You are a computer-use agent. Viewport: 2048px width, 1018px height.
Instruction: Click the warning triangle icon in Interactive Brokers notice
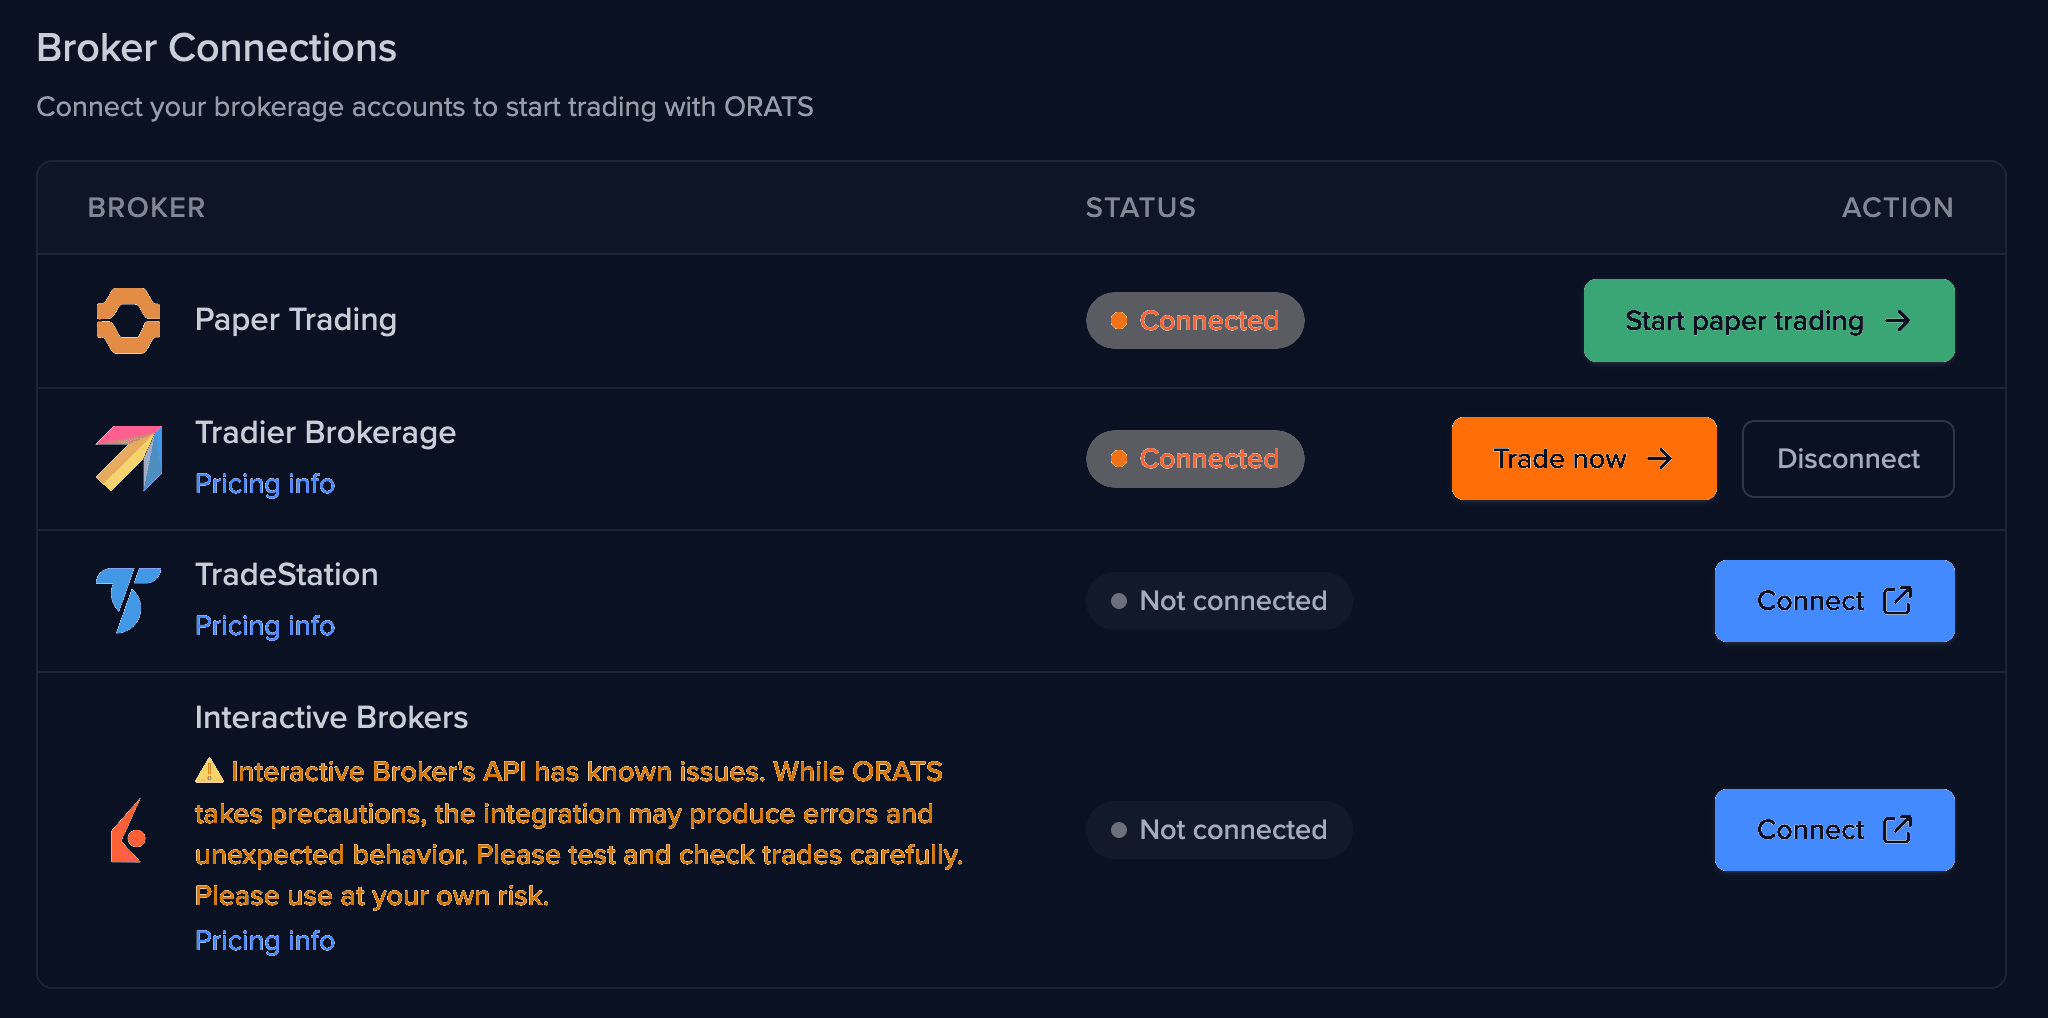coord(209,771)
